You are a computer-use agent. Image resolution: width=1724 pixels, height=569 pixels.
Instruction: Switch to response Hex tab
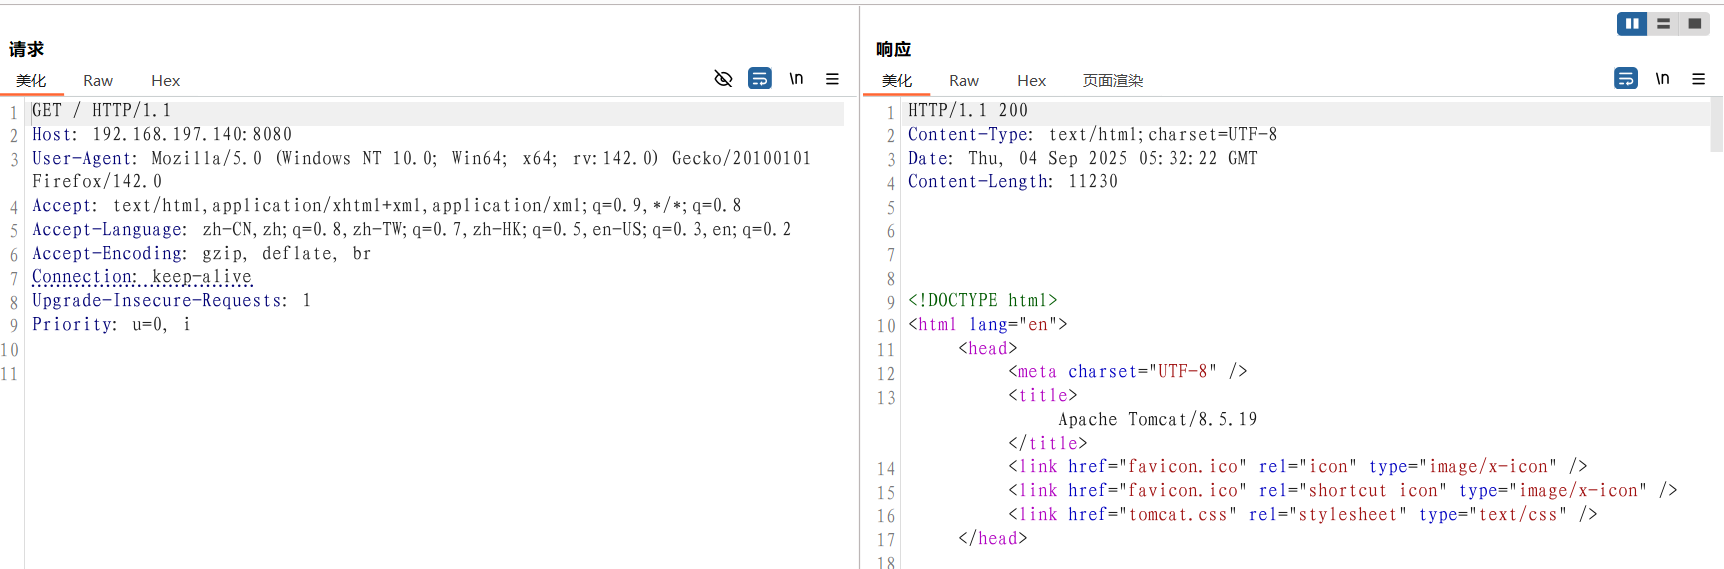pyautogui.click(x=1032, y=81)
